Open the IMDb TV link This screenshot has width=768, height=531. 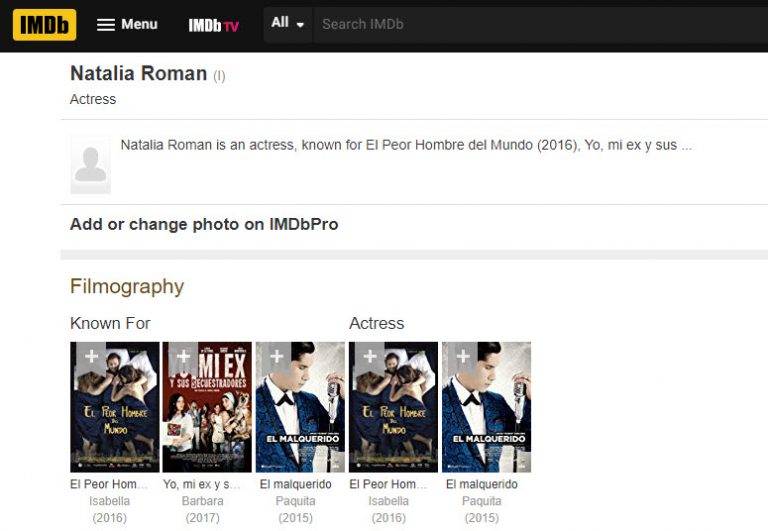[x=214, y=25]
